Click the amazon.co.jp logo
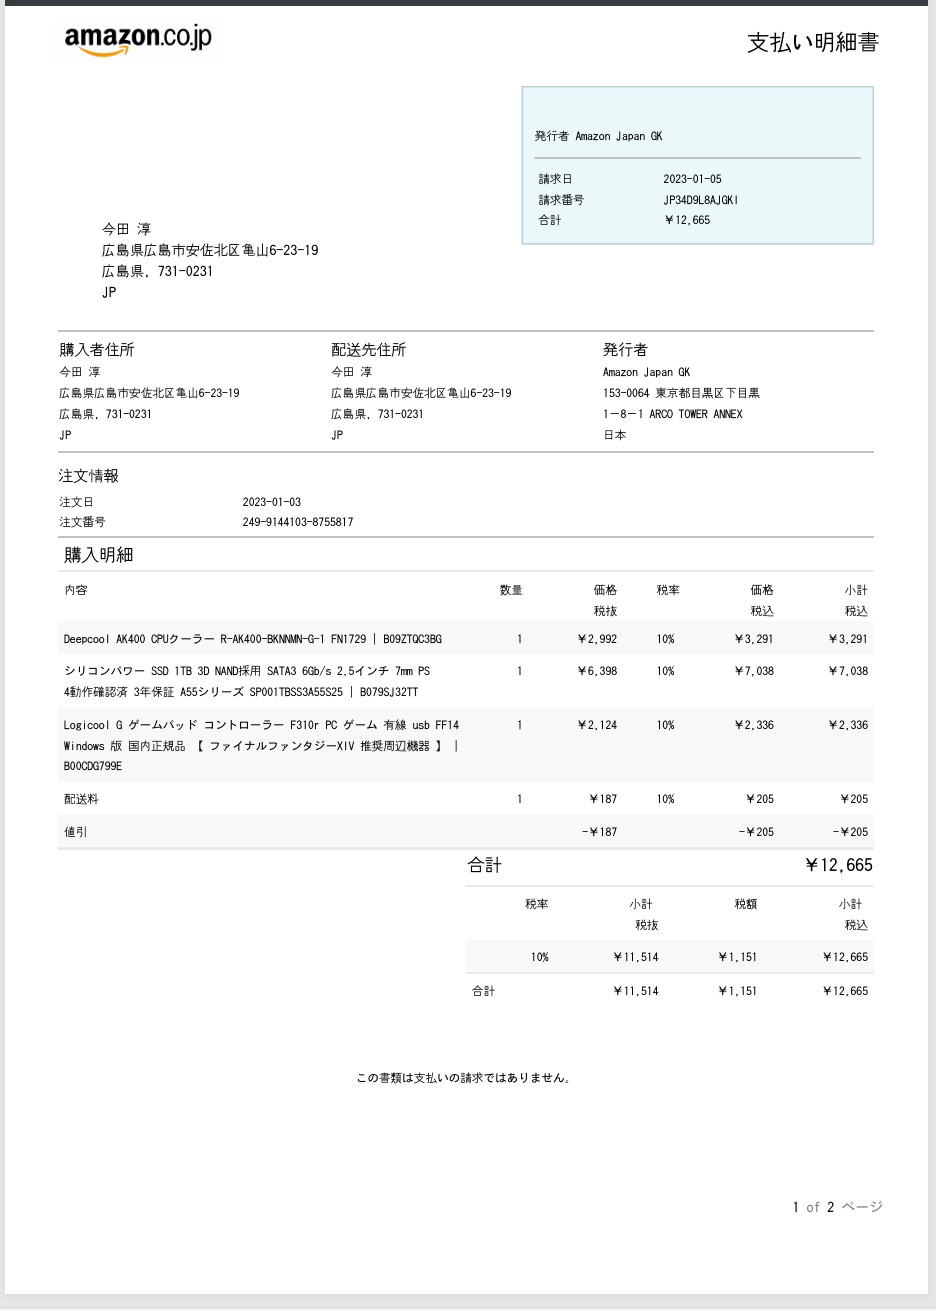Image resolution: width=936 pixels, height=1311 pixels. pos(138,40)
